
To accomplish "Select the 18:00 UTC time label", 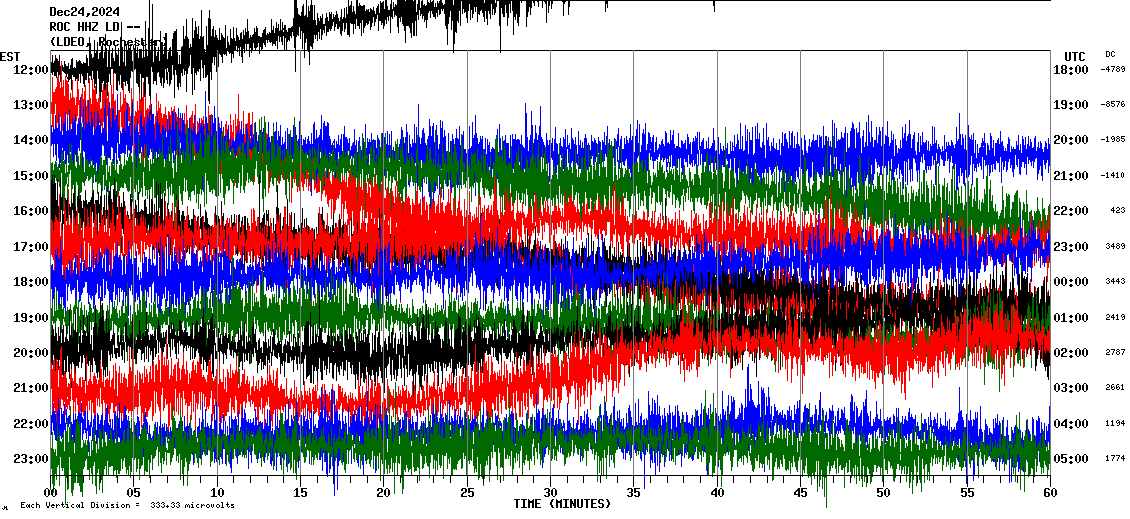I will click(1070, 70).
